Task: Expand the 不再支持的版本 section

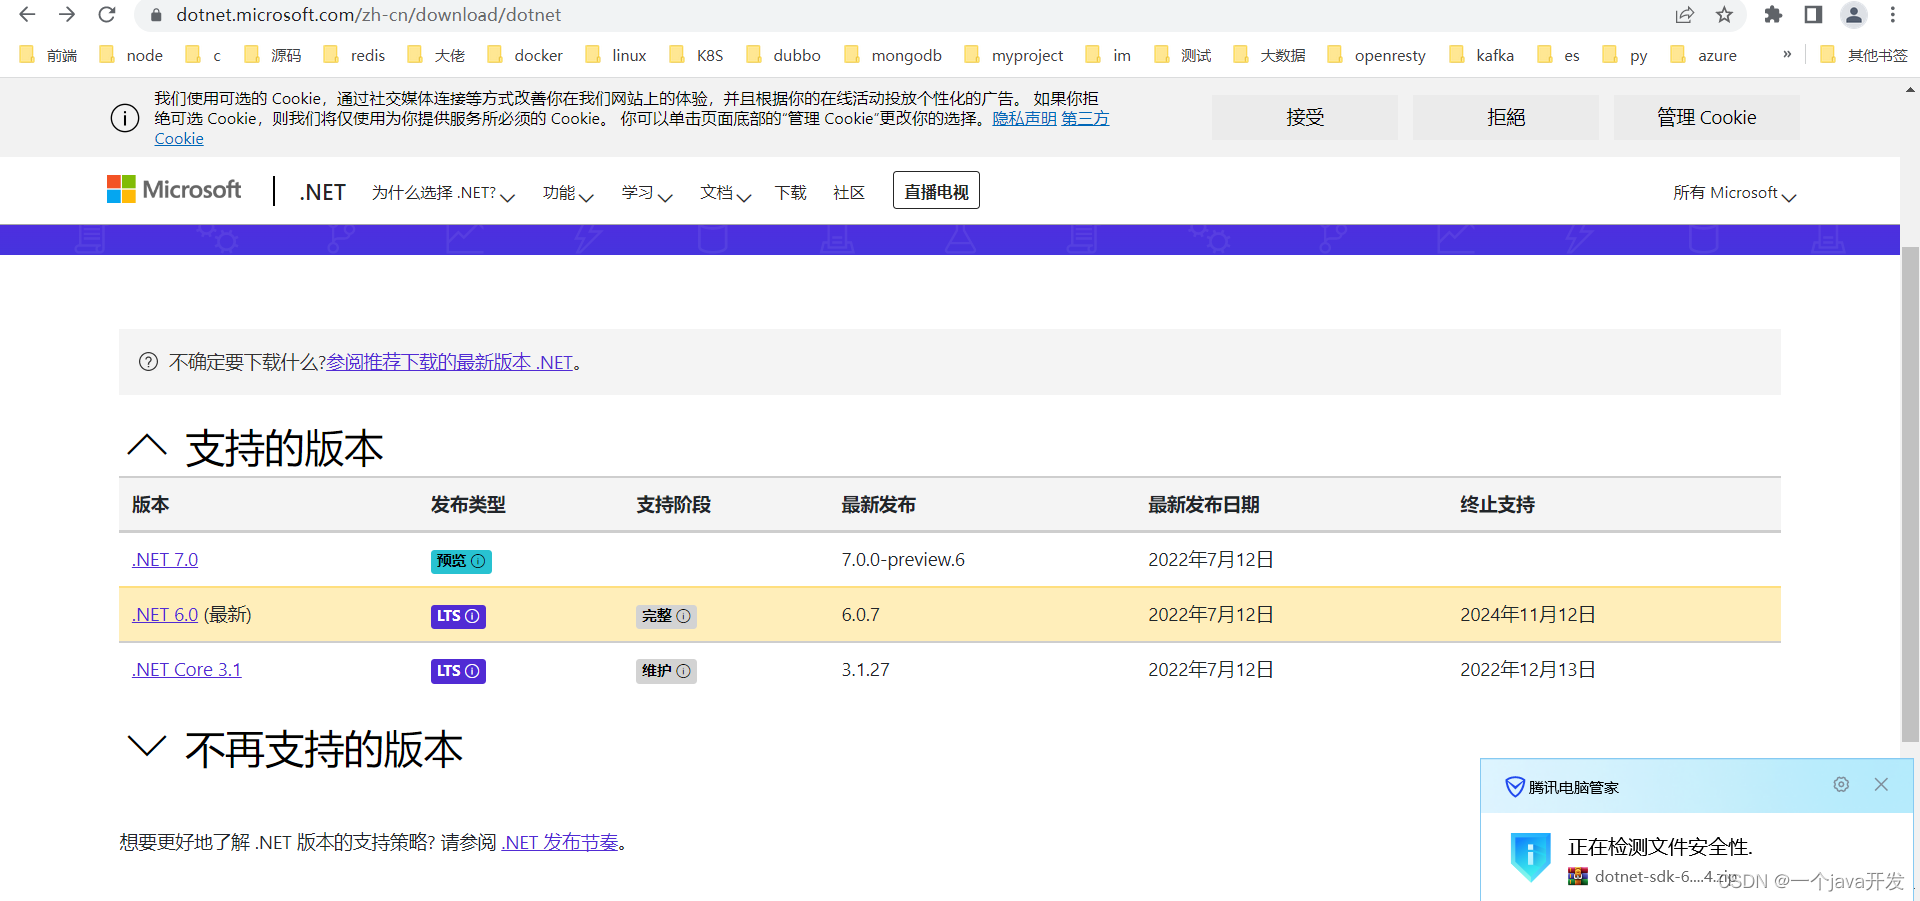Action: 147,746
